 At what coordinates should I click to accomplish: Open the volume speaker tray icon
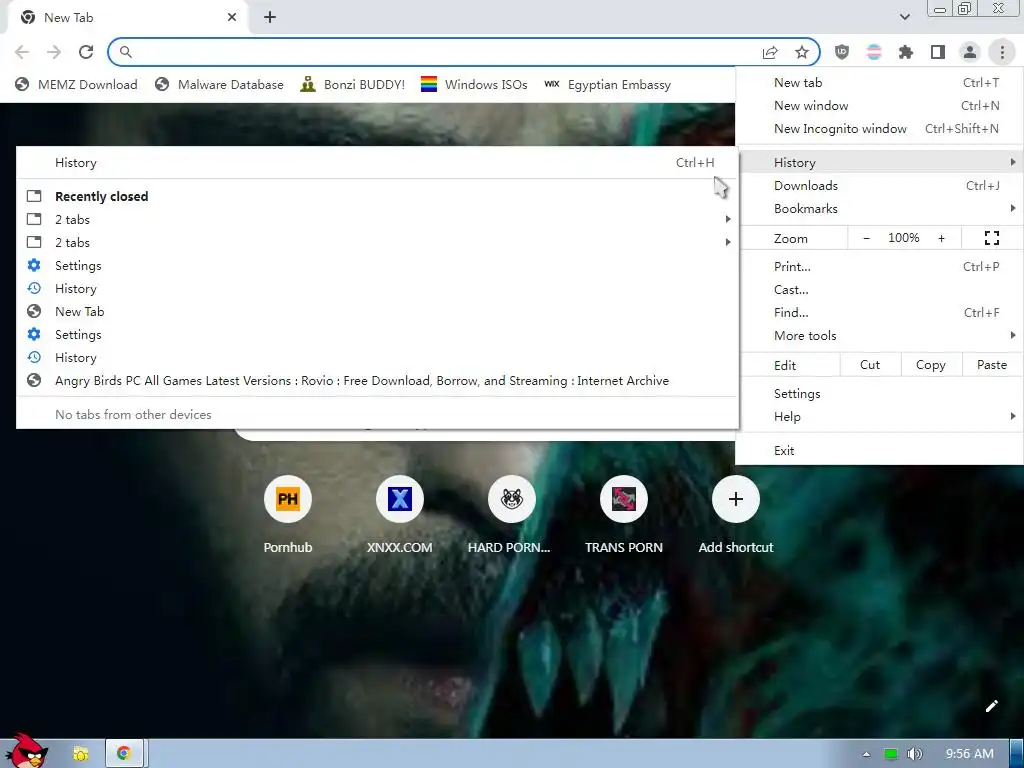(915, 754)
